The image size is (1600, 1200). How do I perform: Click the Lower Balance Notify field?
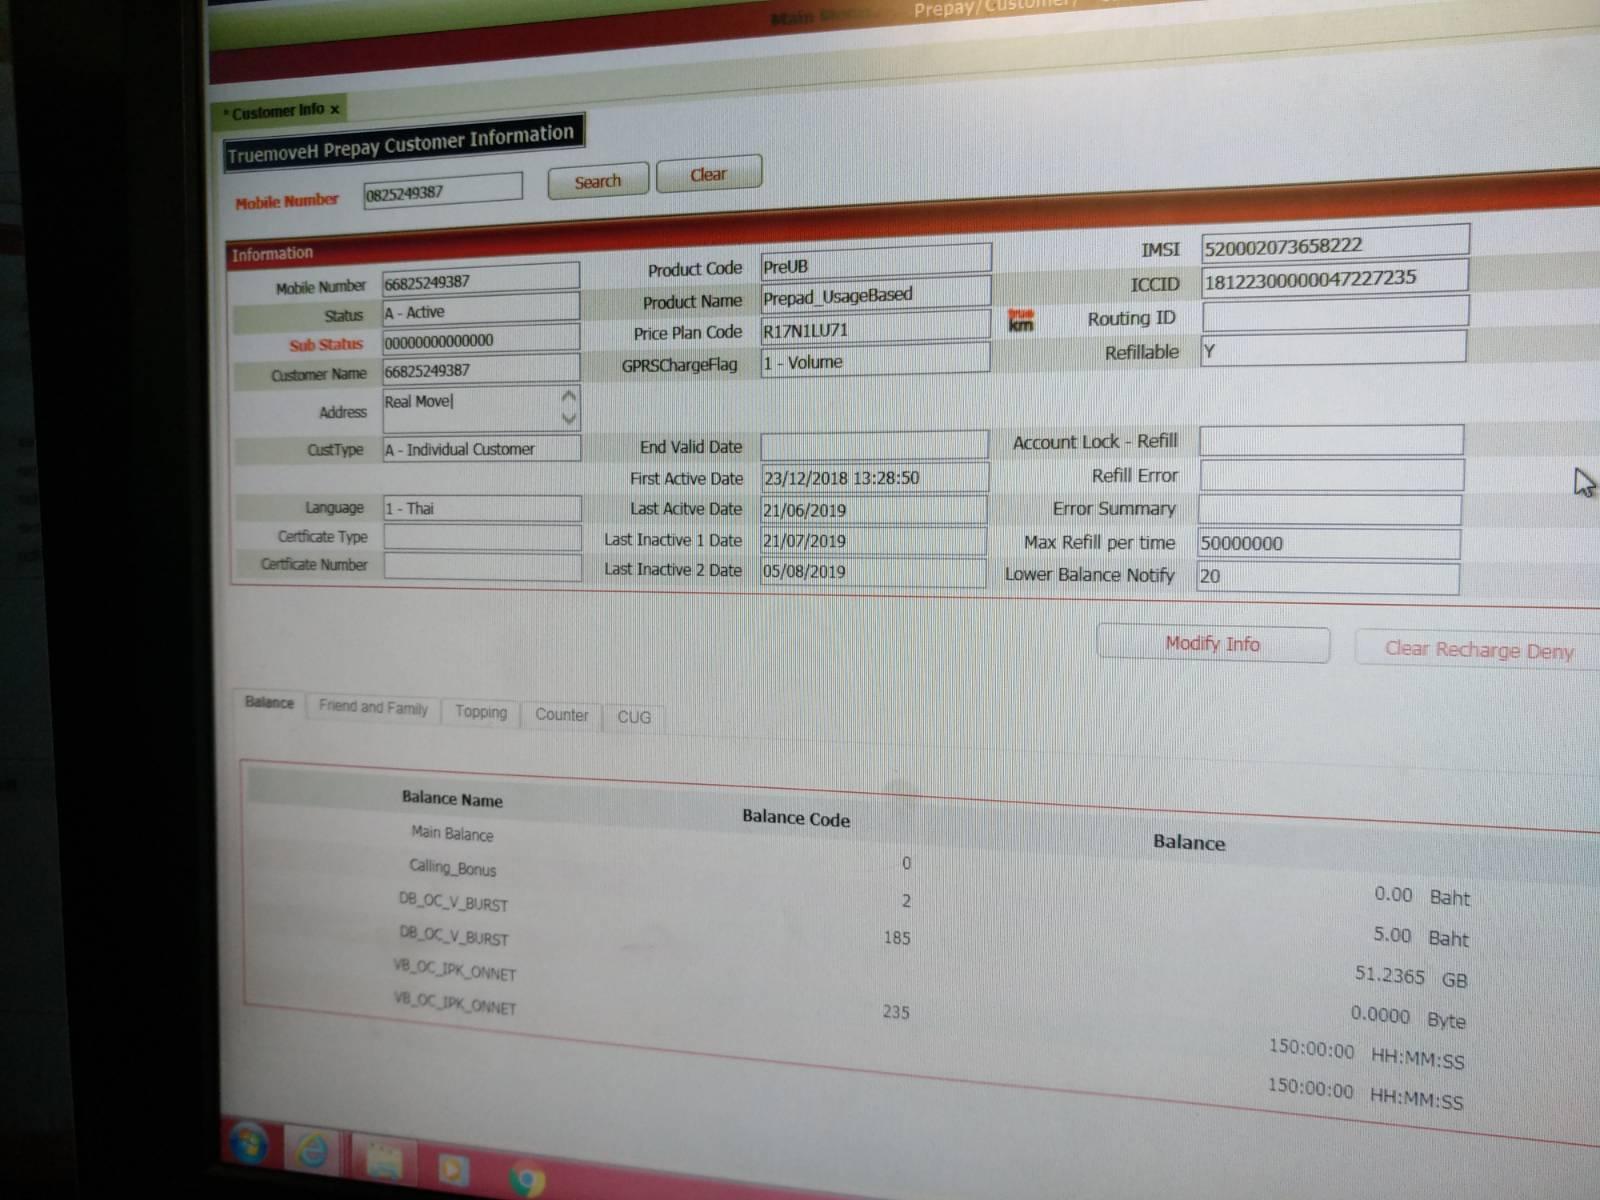click(x=1327, y=577)
